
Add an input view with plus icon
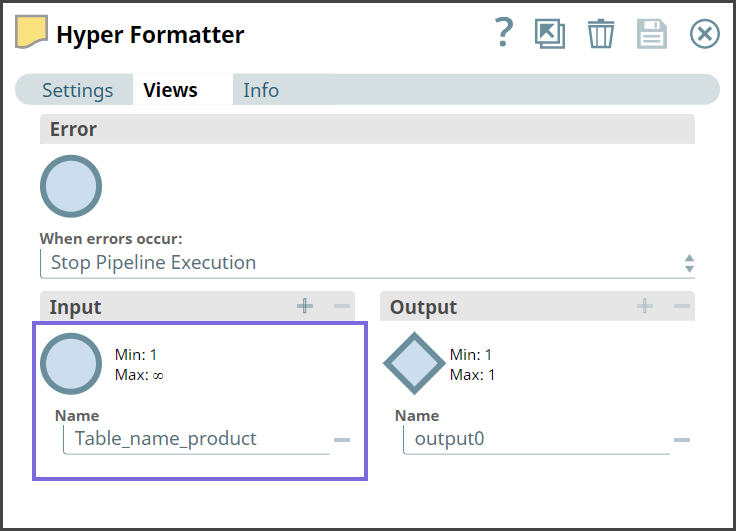coord(305,306)
